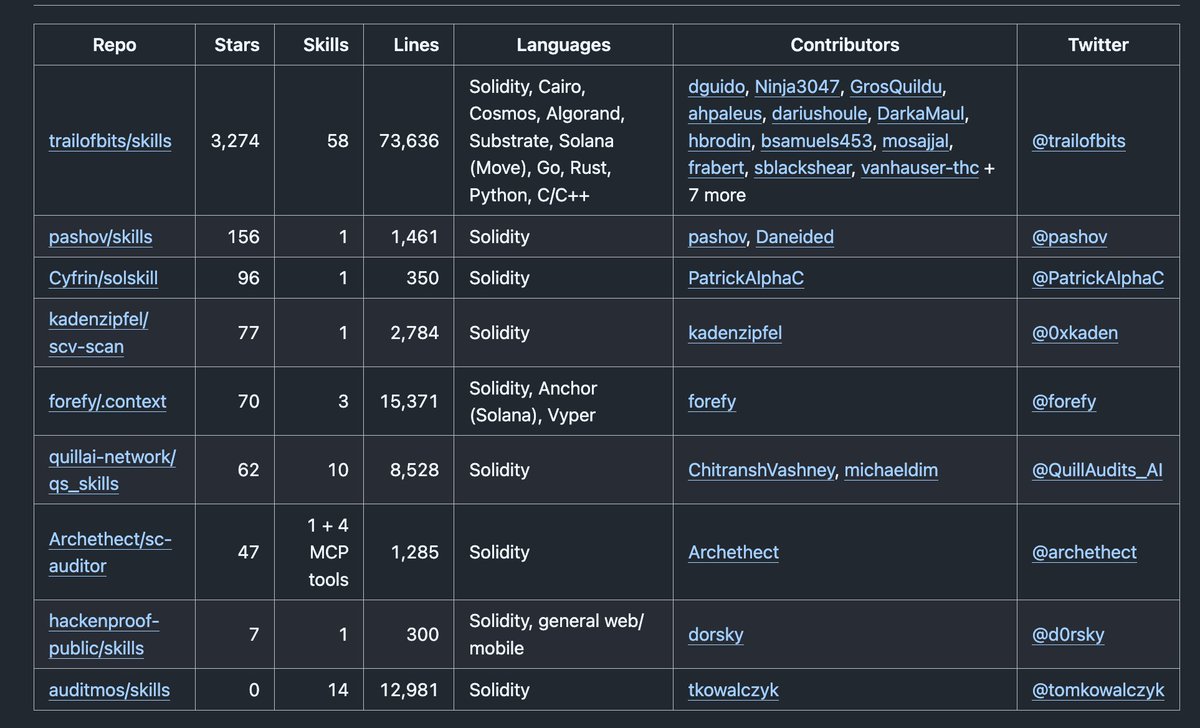Open the PatrickAlphaC contributor link
1200x728 pixels.
pos(746,278)
